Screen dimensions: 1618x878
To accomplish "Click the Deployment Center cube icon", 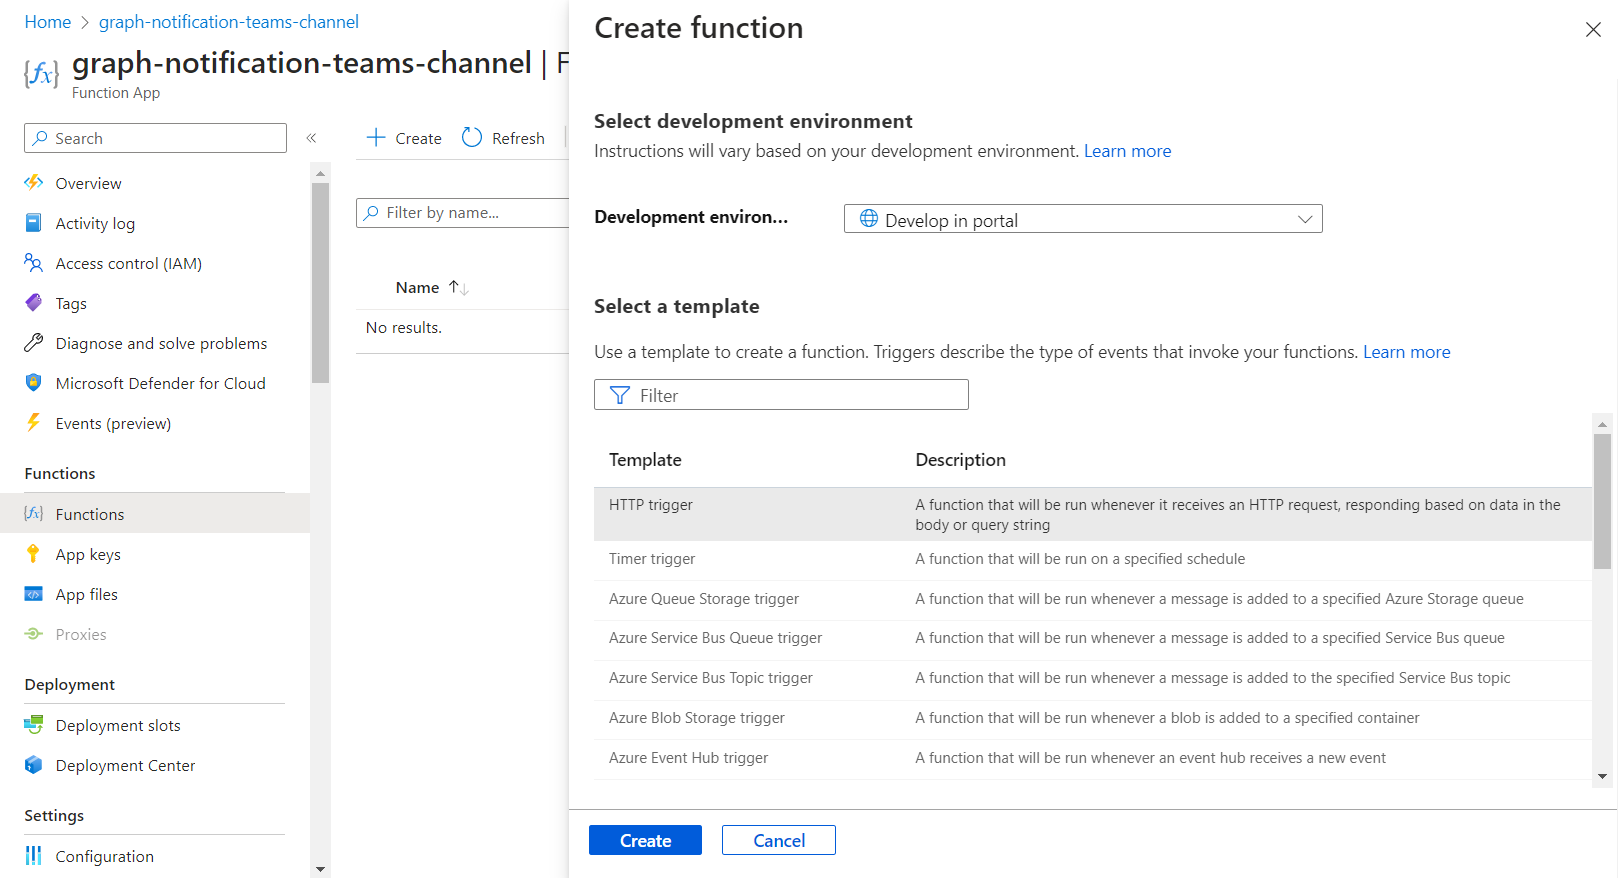I will point(34,765).
